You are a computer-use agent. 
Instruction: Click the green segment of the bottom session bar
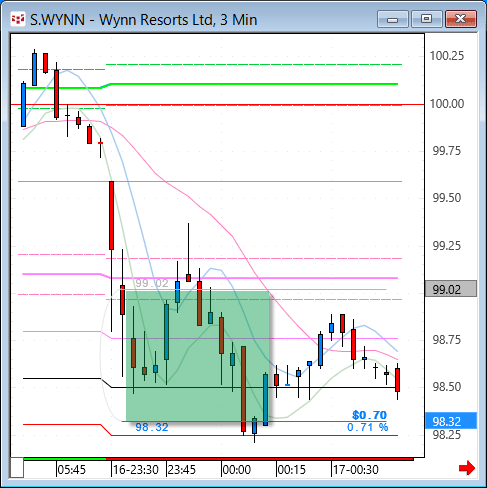pyautogui.click(x=65, y=459)
